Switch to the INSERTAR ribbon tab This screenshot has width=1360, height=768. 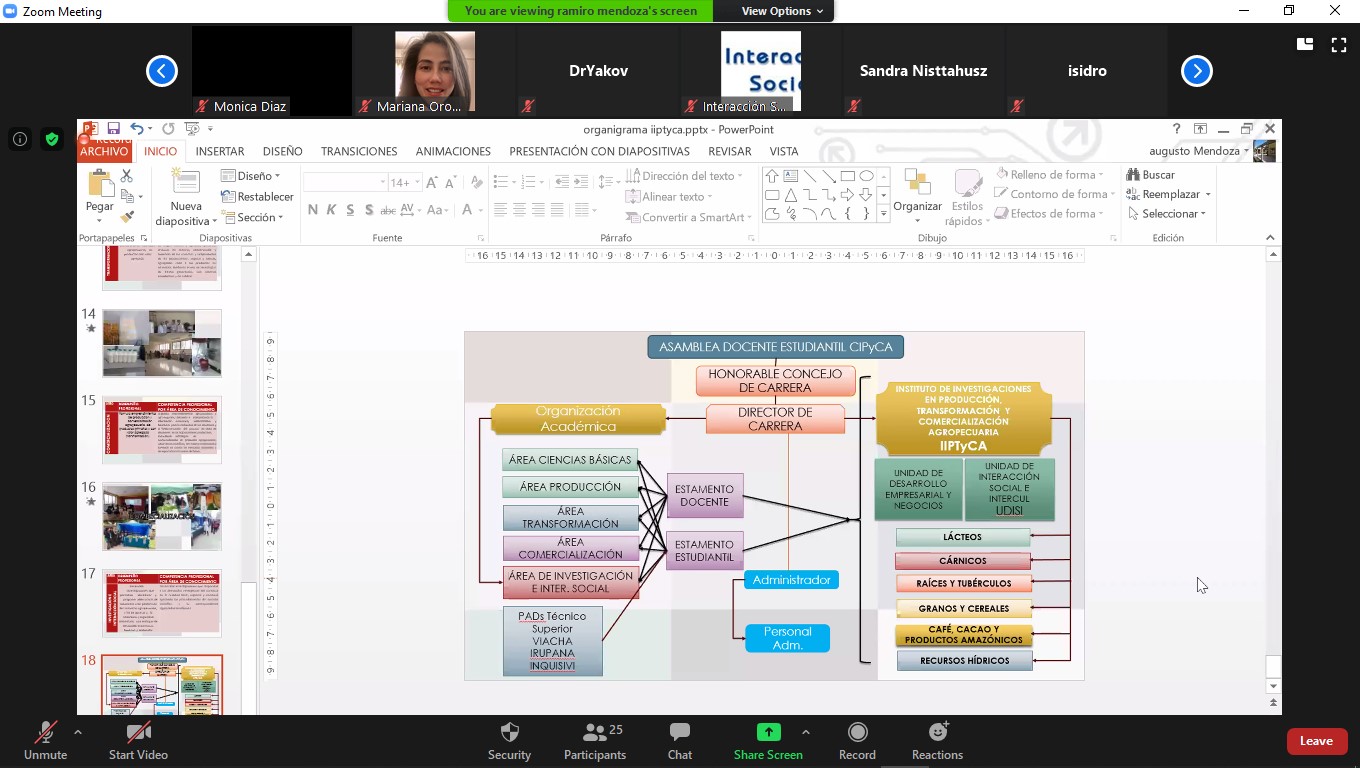click(x=220, y=151)
